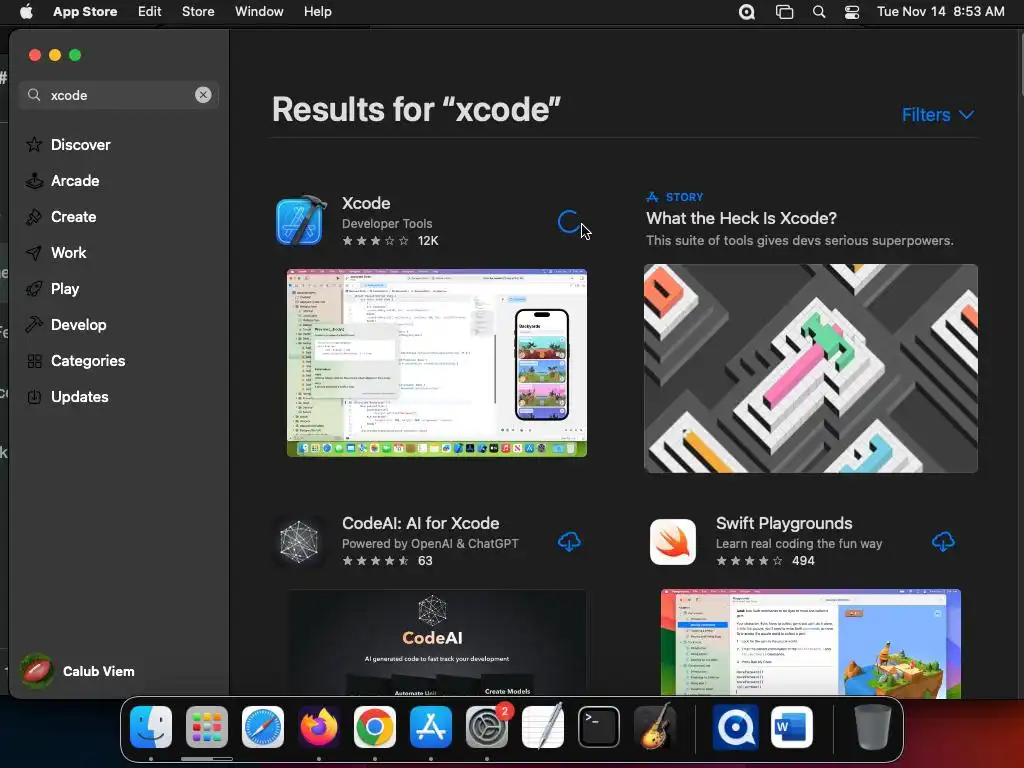Open the story artwork with hammer illustration

[810, 368]
